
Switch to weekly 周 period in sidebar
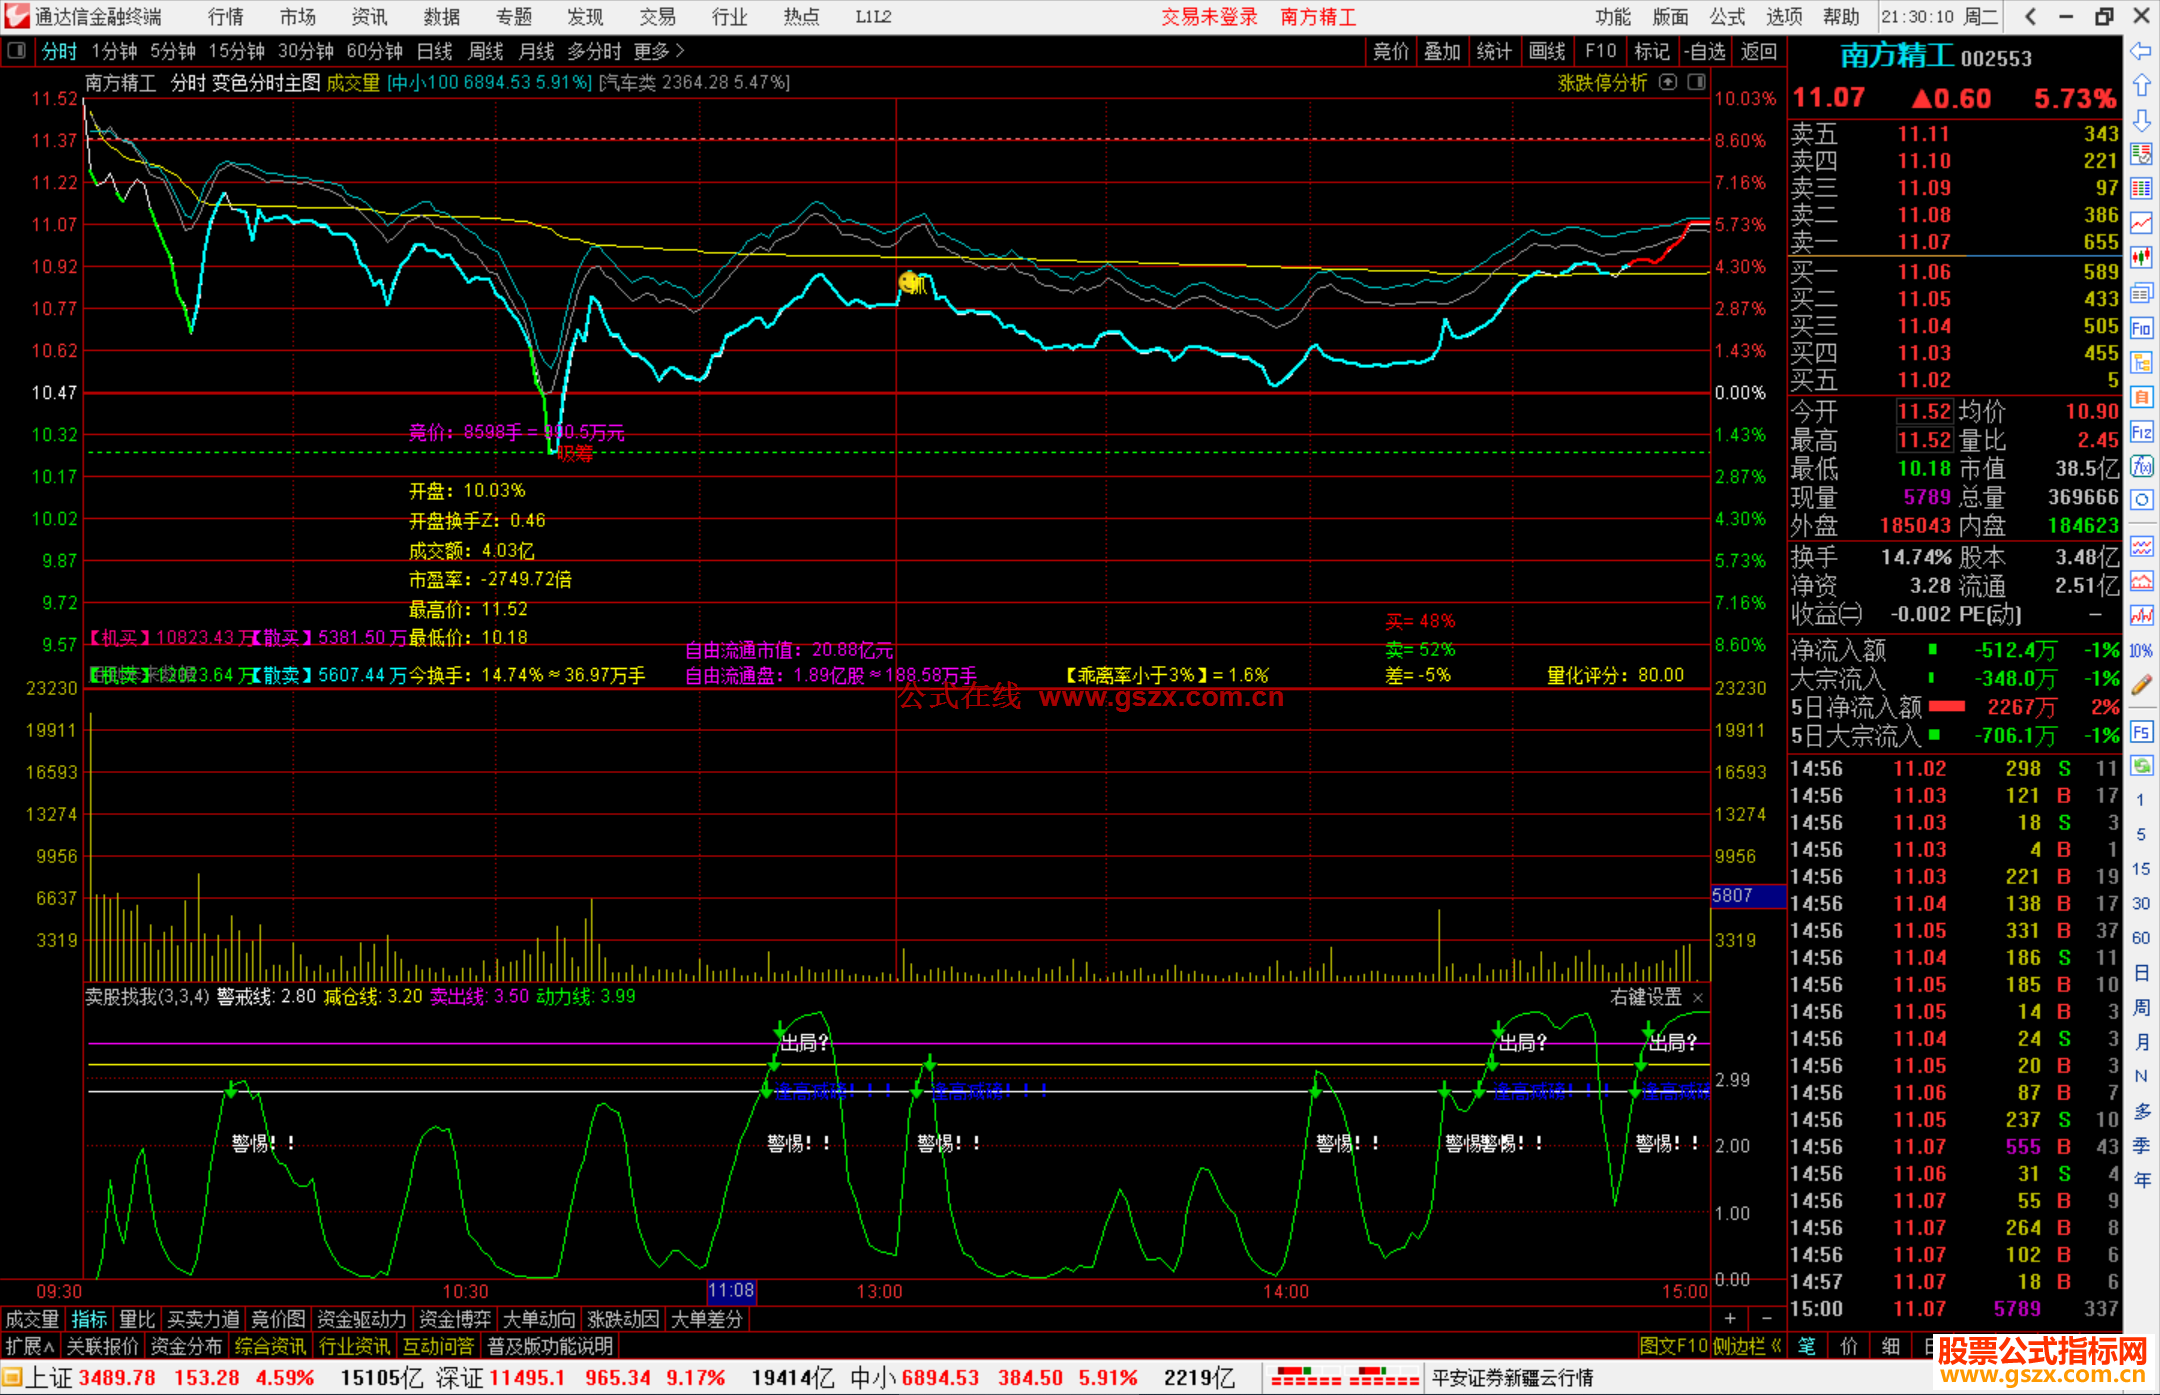[x=2141, y=1007]
